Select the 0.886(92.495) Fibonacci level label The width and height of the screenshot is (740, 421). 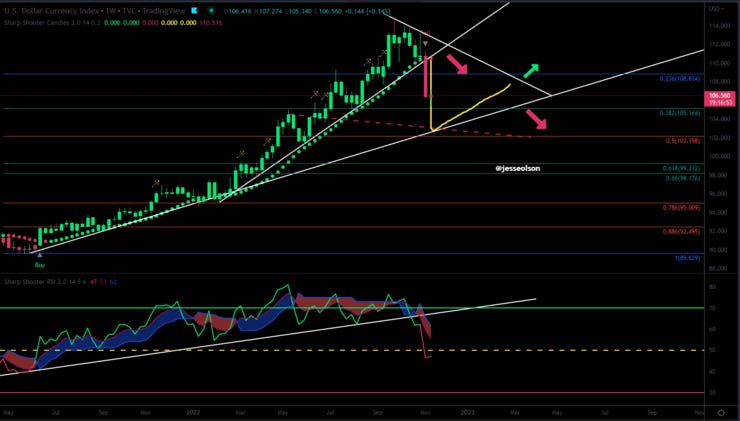(x=681, y=231)
